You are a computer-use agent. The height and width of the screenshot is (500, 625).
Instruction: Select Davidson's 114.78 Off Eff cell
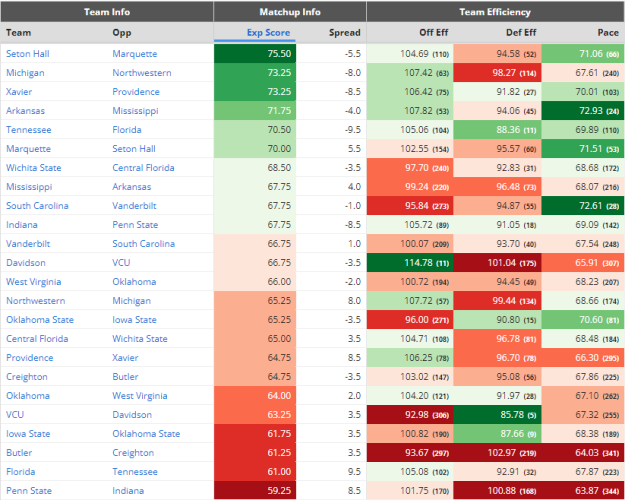[410, 263]
